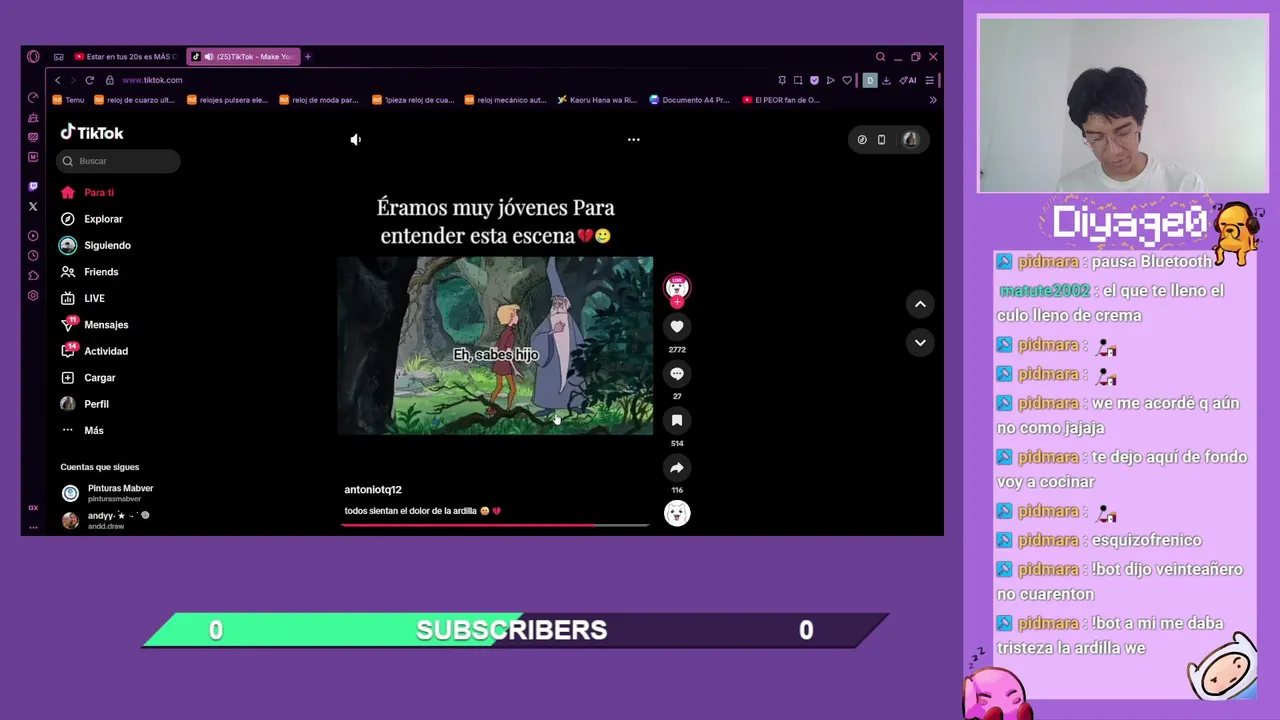Viewport: 1280px width, 720px height.
Task: Add page to bookmarks with heart icon
Action: click(x=847, y=80)
